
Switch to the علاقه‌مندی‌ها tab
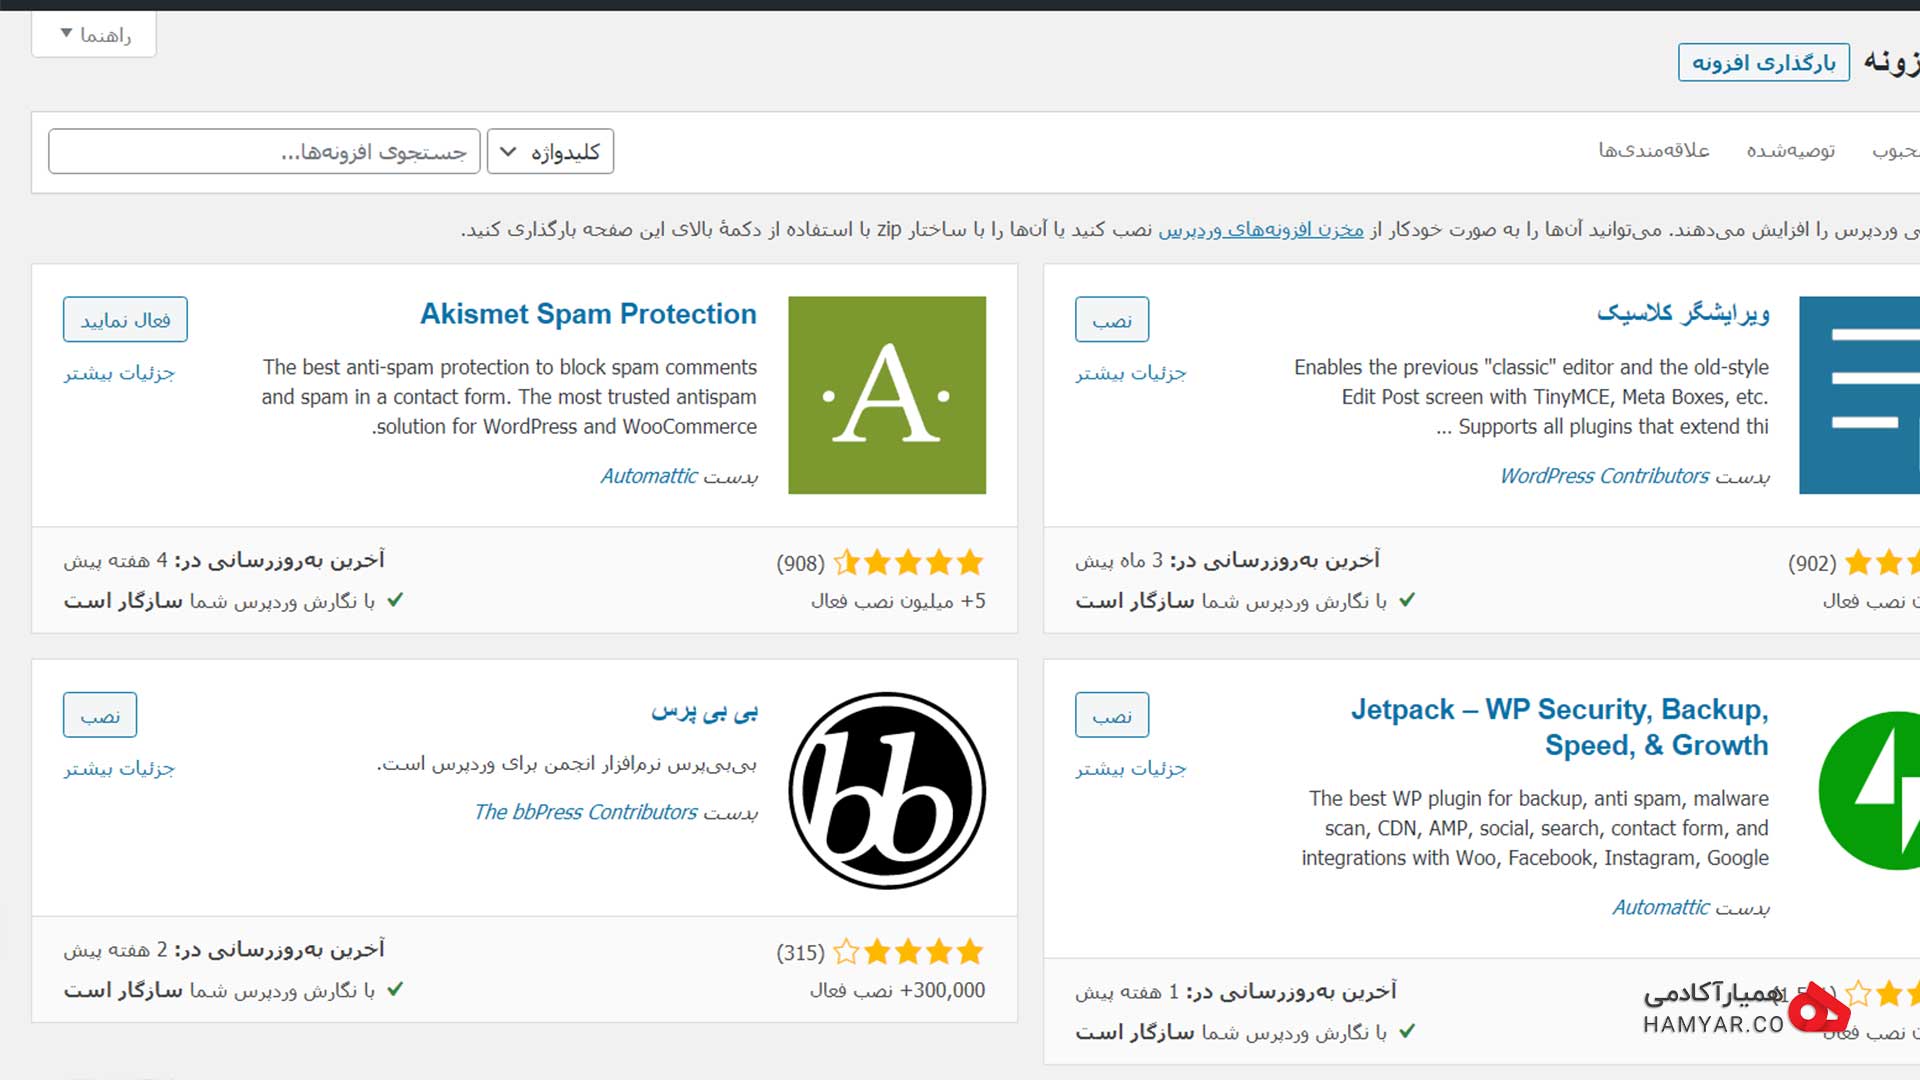click(x=1654, y=150)
